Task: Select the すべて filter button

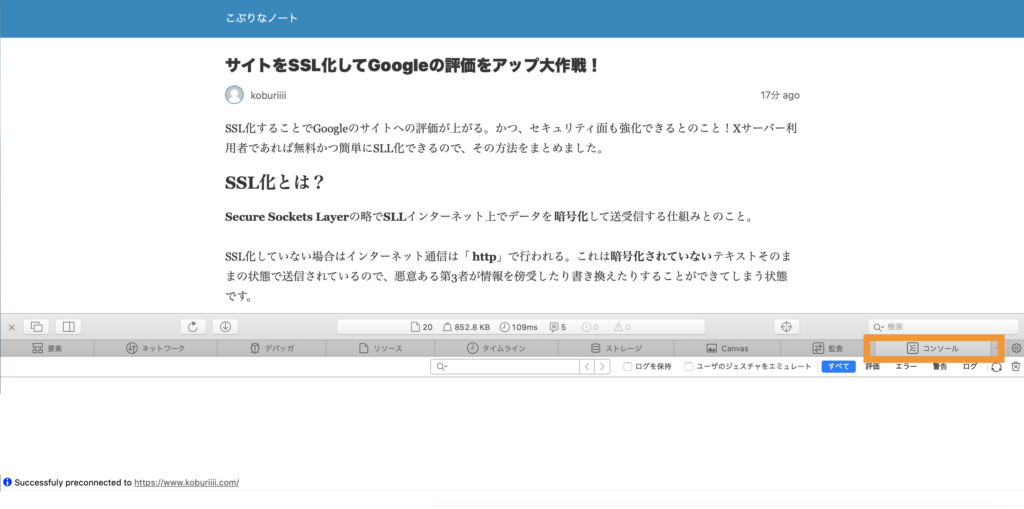Action: coord(838,367)
